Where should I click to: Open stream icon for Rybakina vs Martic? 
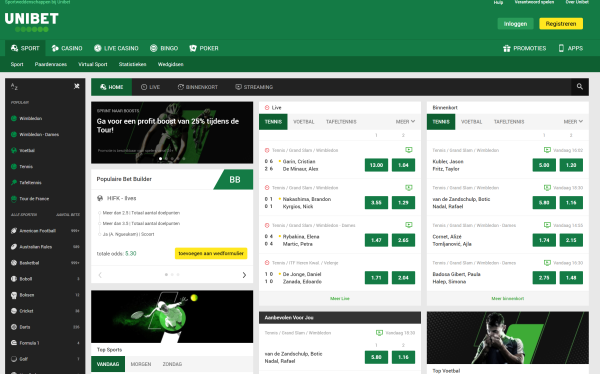point(409,225)
